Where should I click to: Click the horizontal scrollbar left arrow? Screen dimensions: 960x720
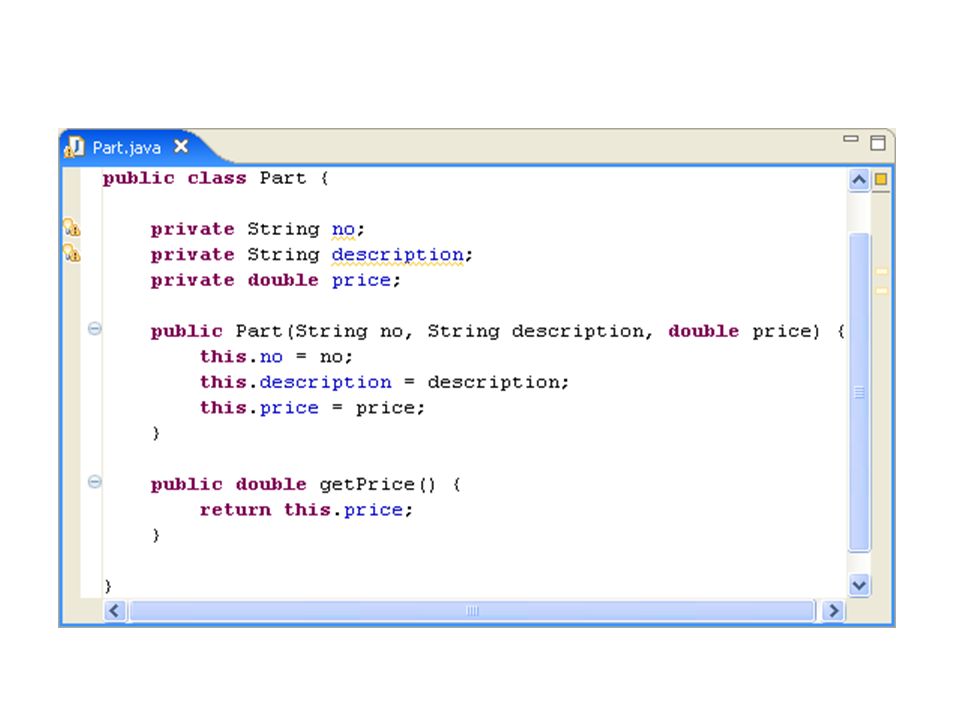pos(114,611)
